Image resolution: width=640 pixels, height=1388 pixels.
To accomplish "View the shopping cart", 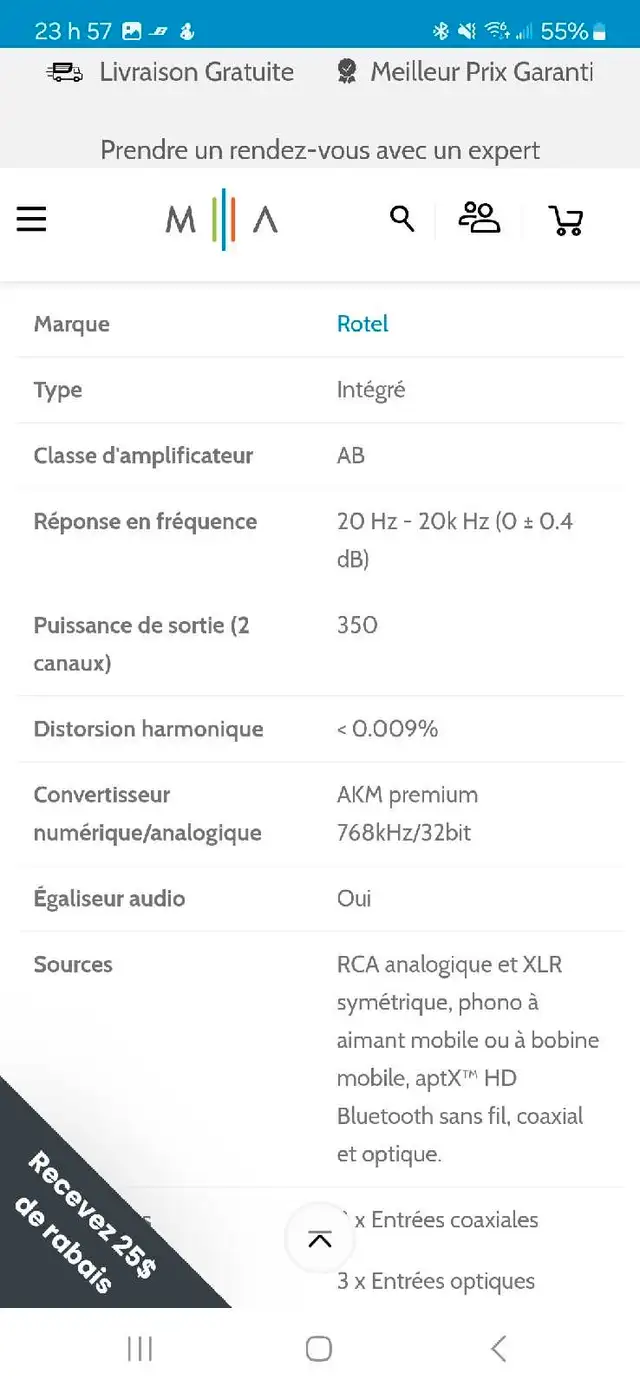I will click(566, 220).
